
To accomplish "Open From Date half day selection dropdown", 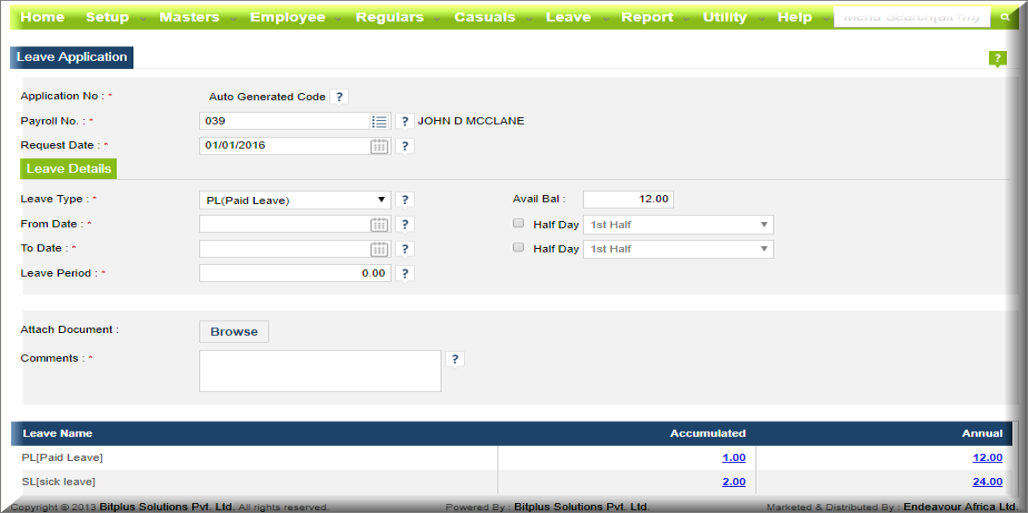I will tap(679, 225).
